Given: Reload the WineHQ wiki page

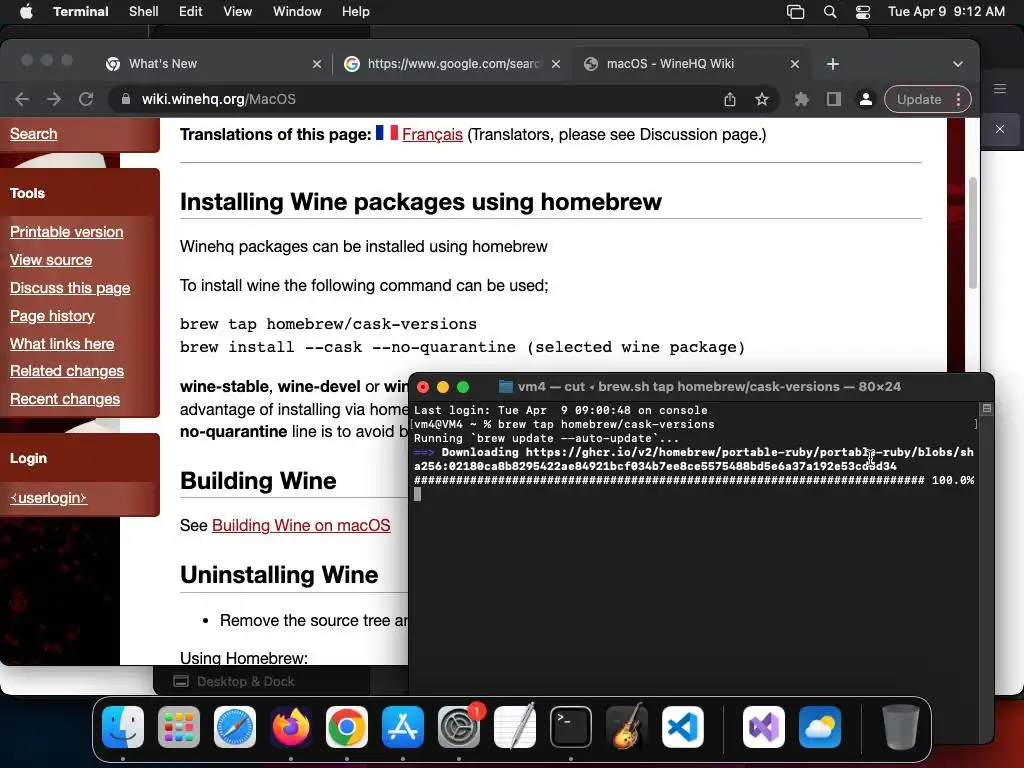Looking at the screenshot, I should 86,99.
